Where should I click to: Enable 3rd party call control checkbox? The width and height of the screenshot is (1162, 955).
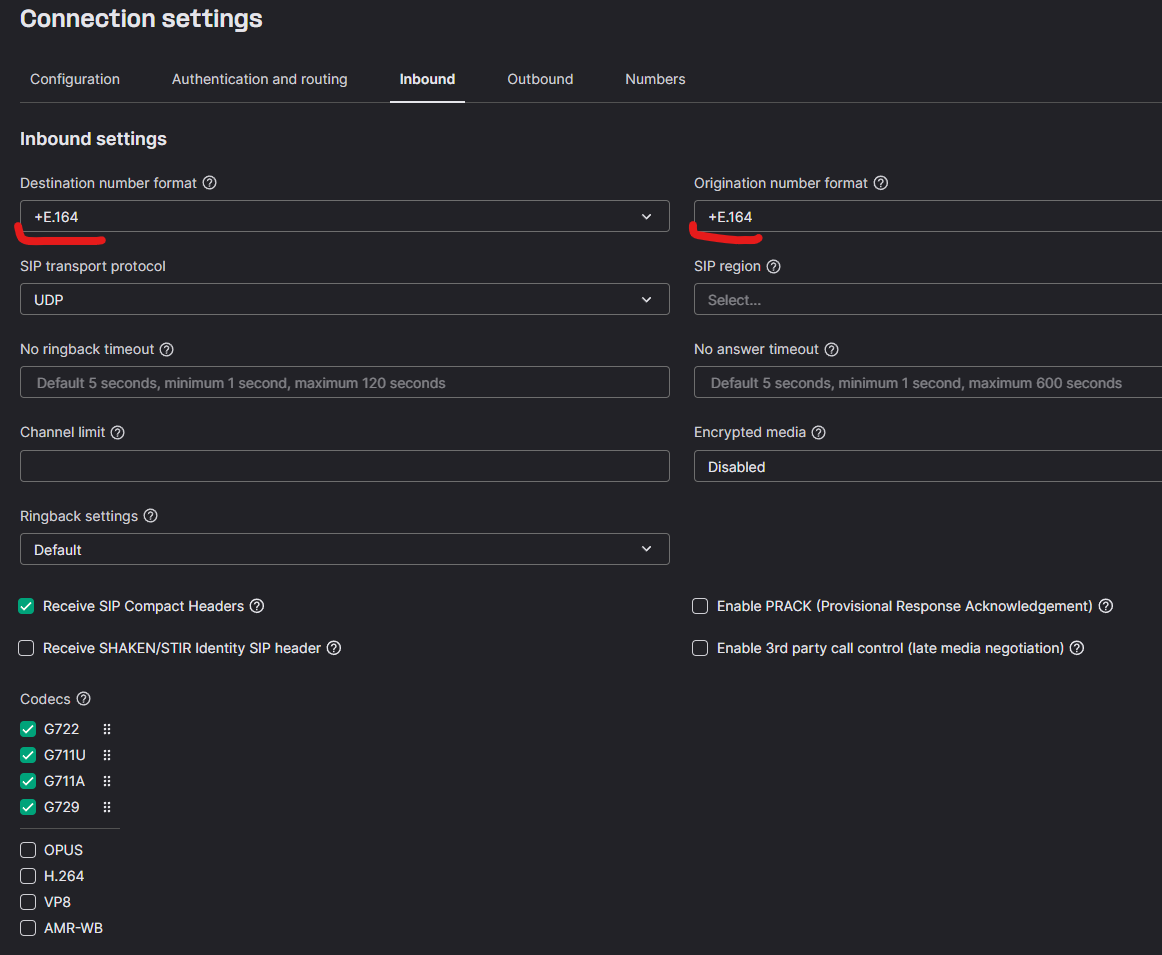[x=700, y=648]
